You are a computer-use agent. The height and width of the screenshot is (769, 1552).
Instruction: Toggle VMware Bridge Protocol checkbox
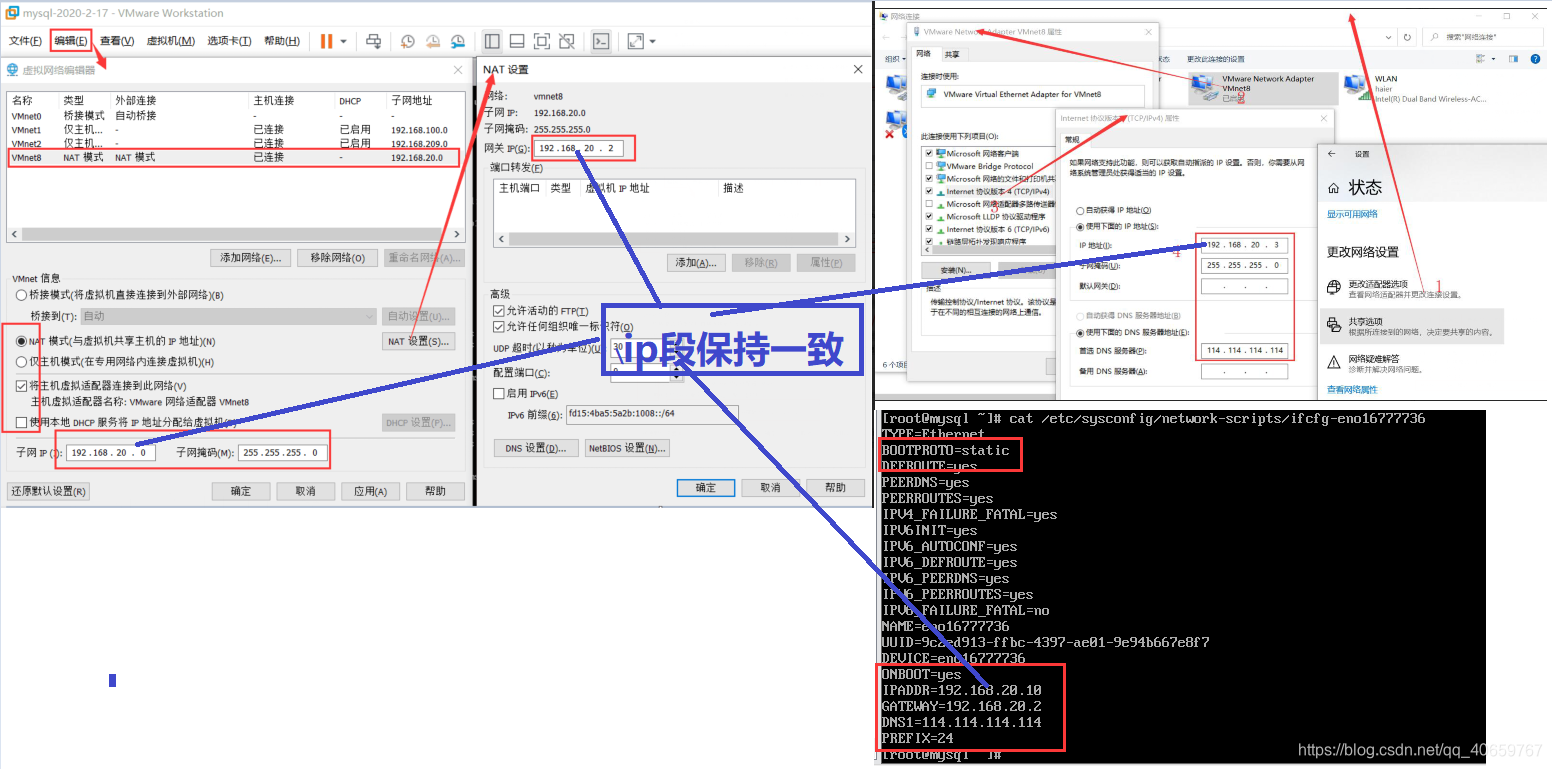tap(929, 166)
